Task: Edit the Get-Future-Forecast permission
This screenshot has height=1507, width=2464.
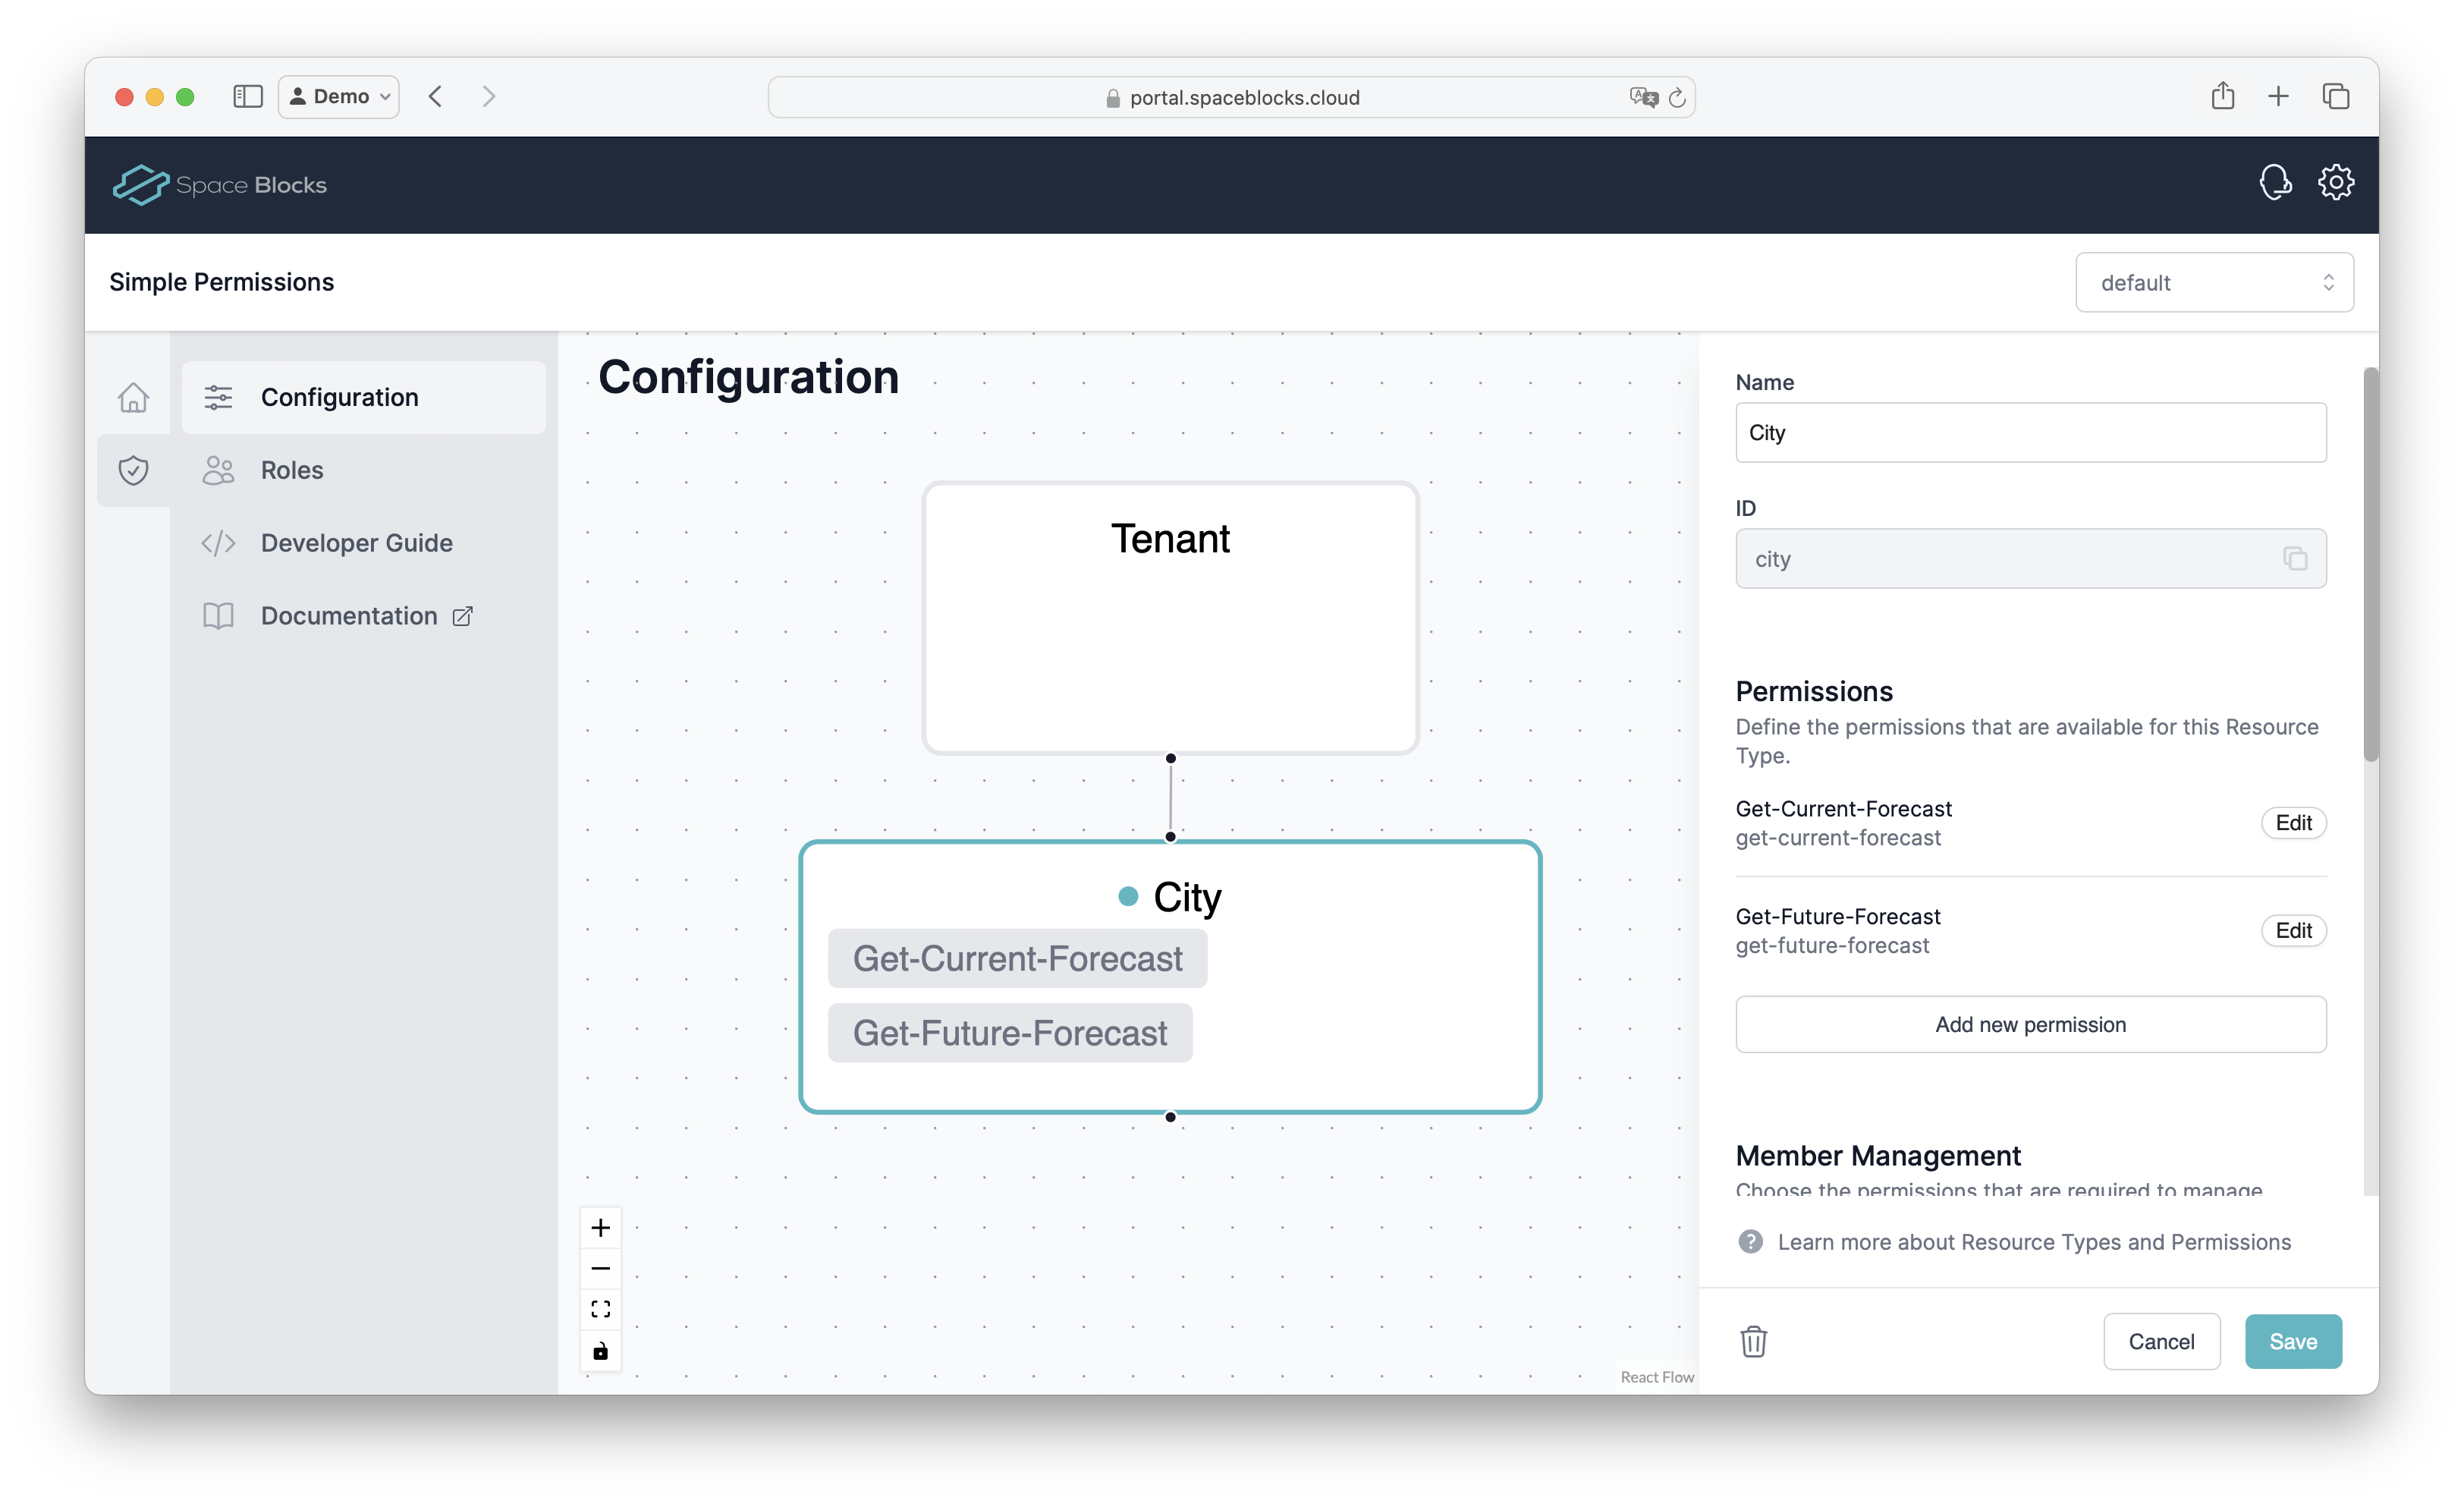Action: click(x=2293, y=930)
